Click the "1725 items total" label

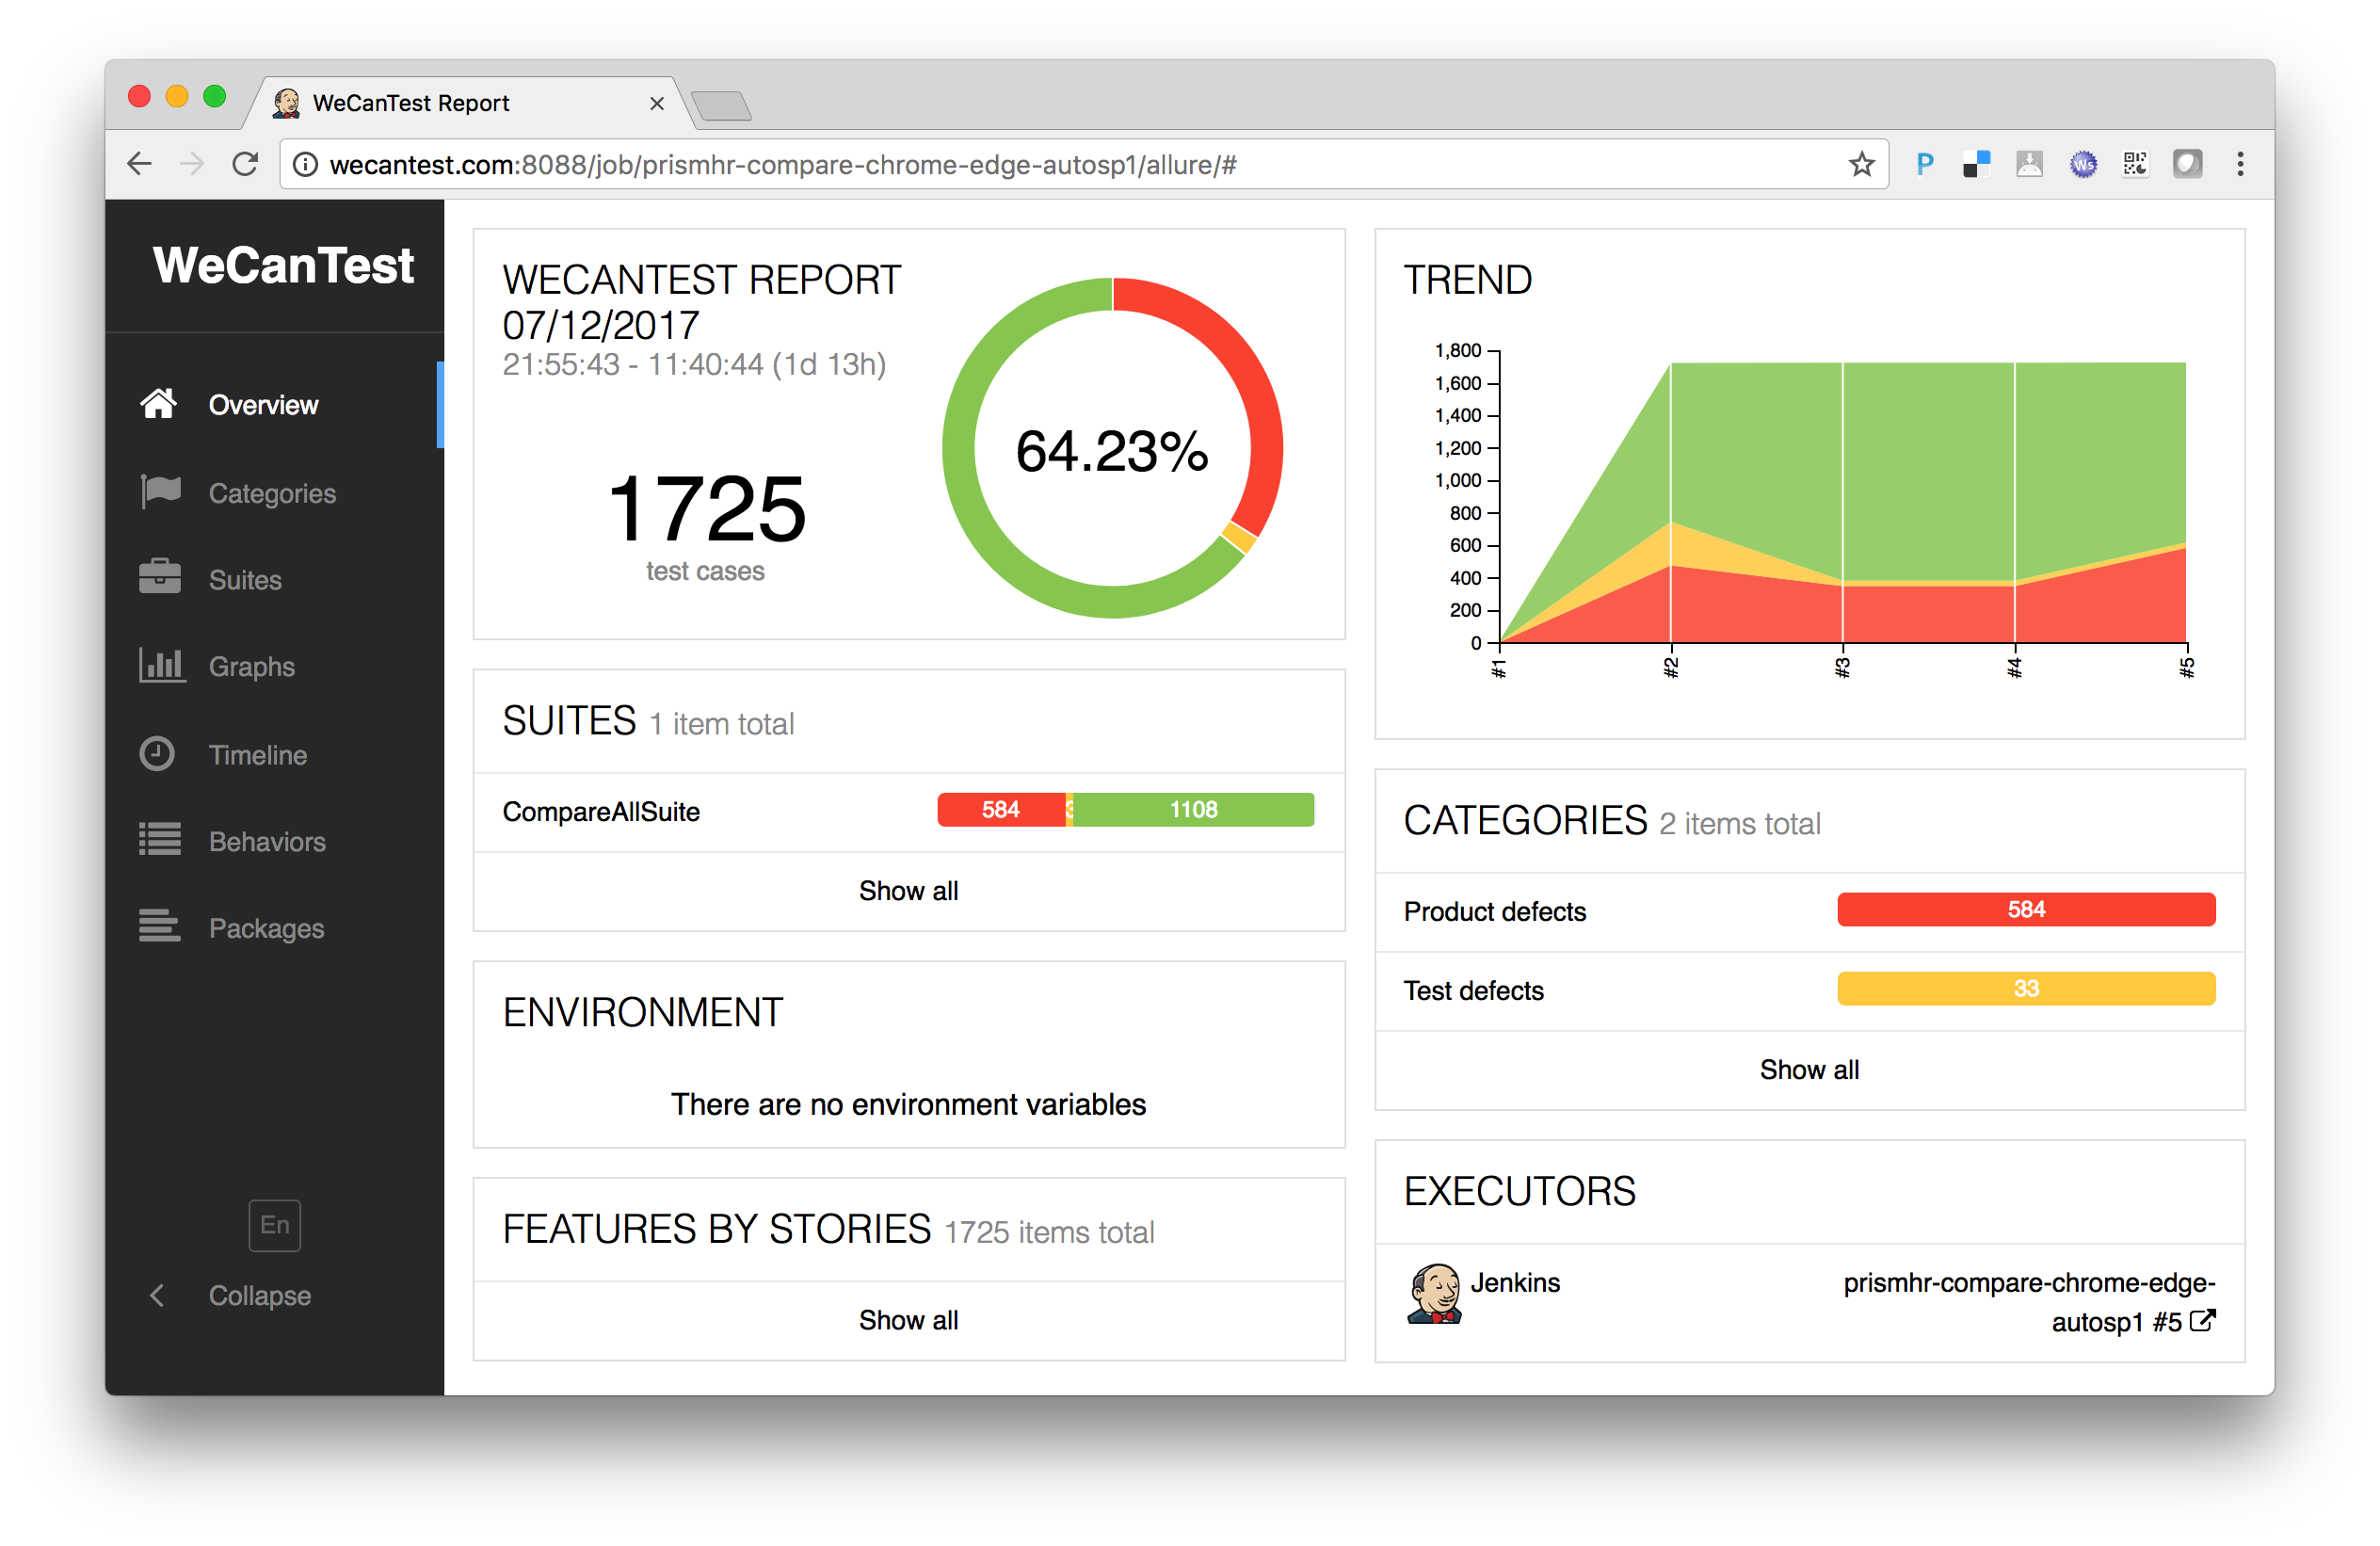point(1049,1233)
